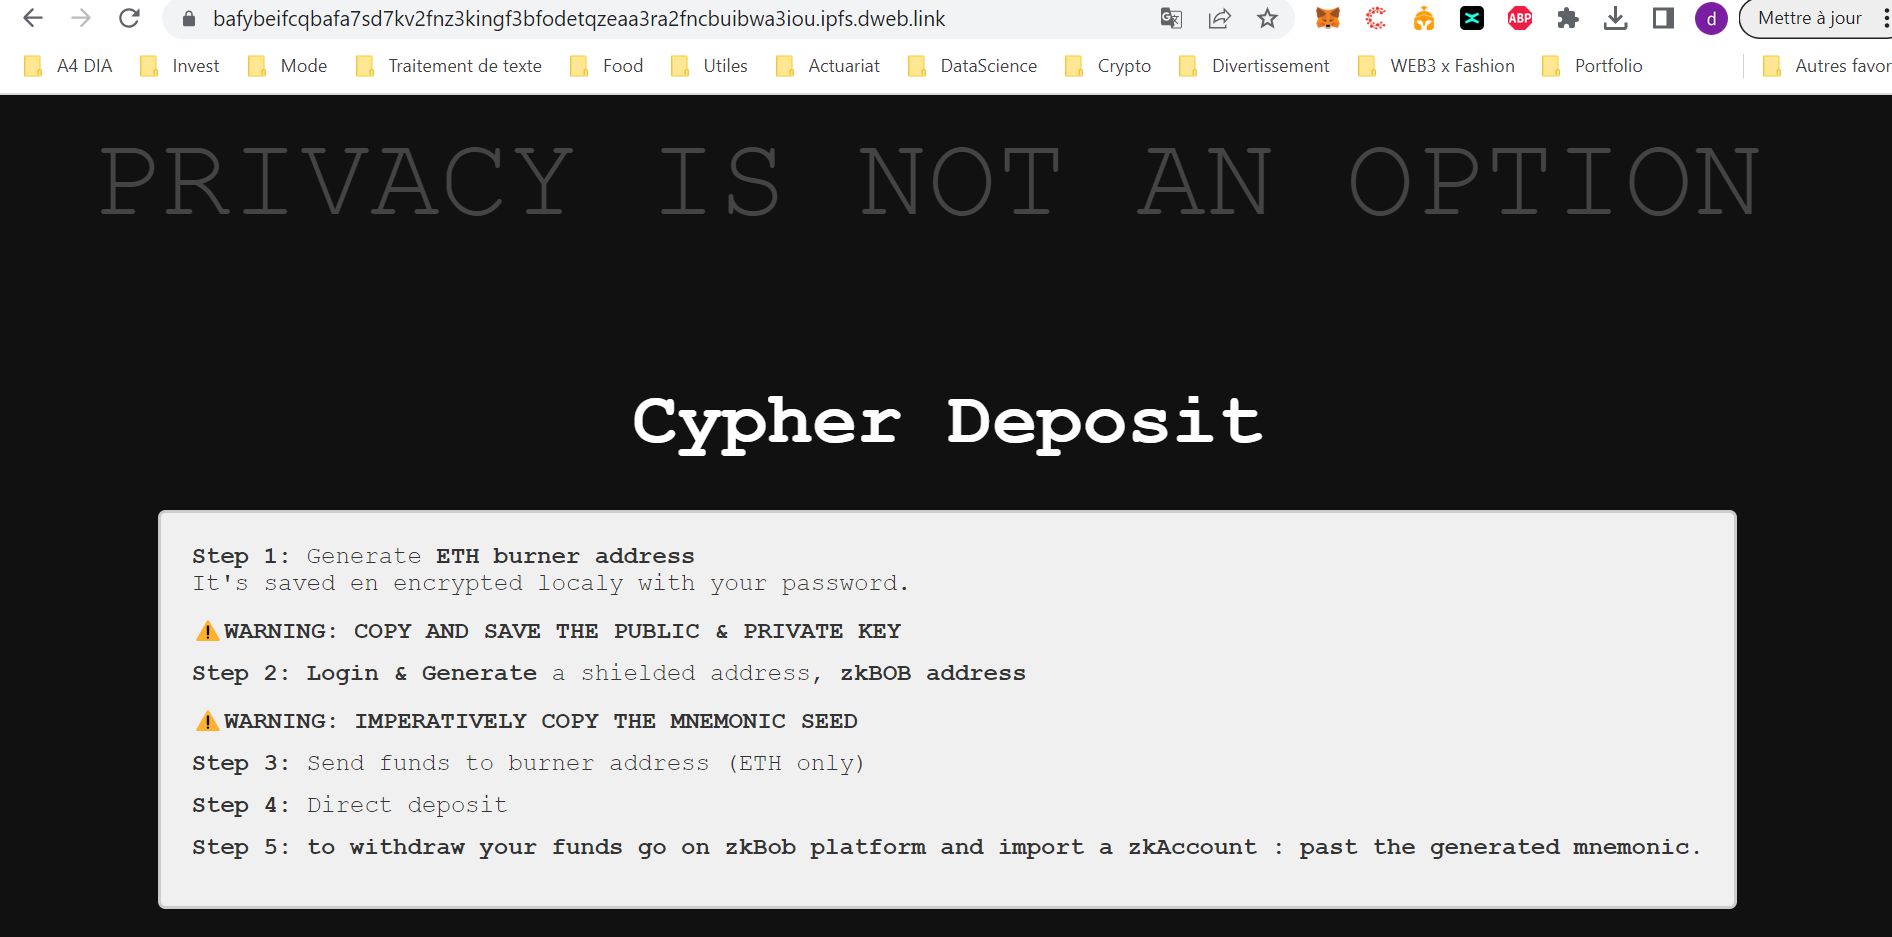Open the Portfolio bookmark folder
This screenshot has width=1892, height=937.
click(x=1592, y=66)
